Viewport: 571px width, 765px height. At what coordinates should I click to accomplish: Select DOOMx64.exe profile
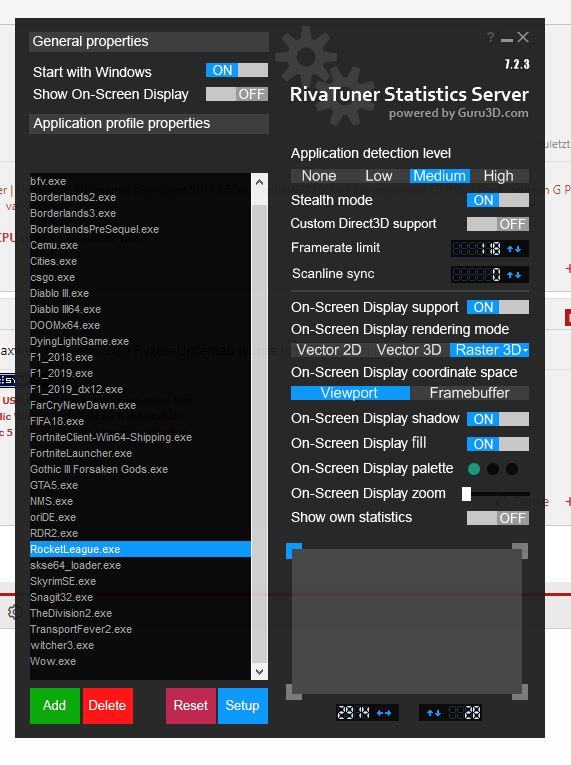click(141, 325)
